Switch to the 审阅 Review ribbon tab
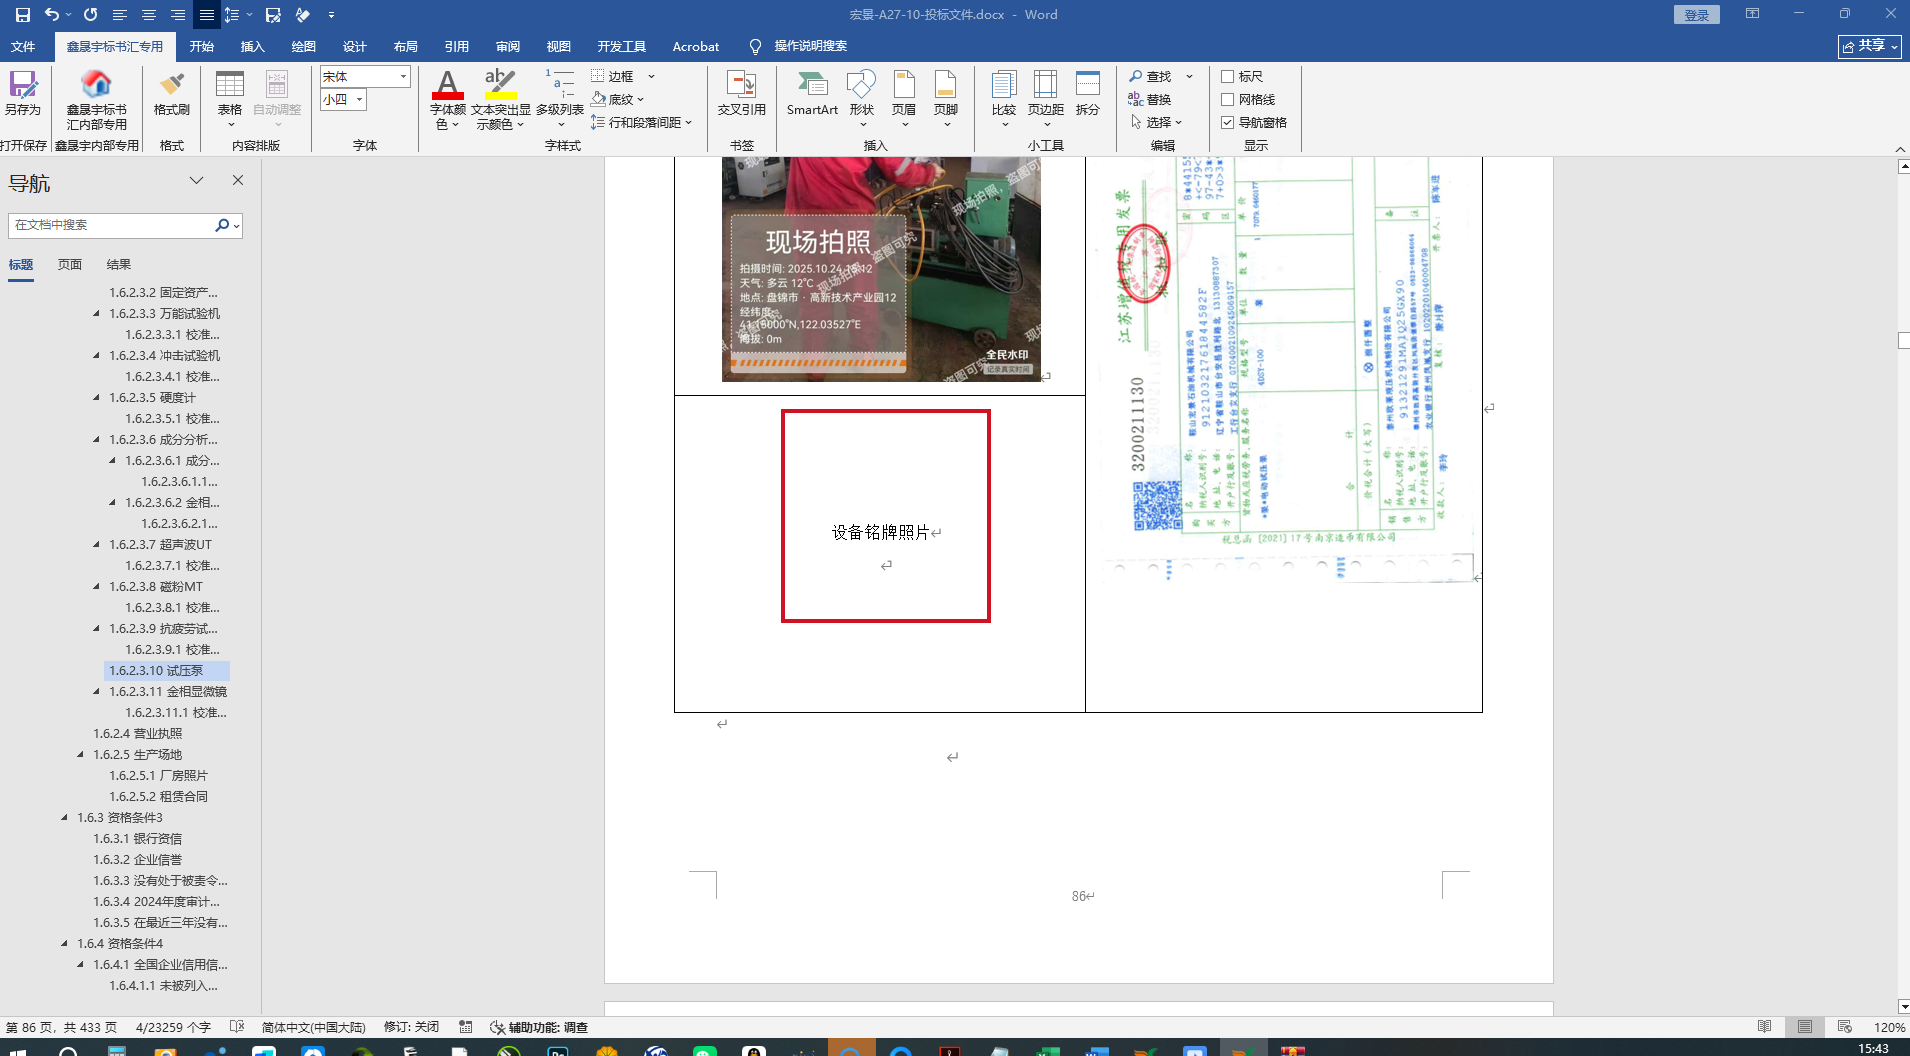This screenshot has height=1056, width=1910. point(508,46)
